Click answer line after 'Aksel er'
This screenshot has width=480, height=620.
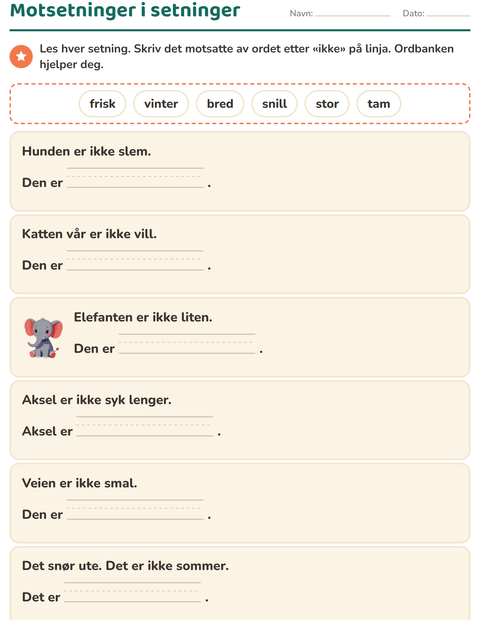tap(145, 426)
